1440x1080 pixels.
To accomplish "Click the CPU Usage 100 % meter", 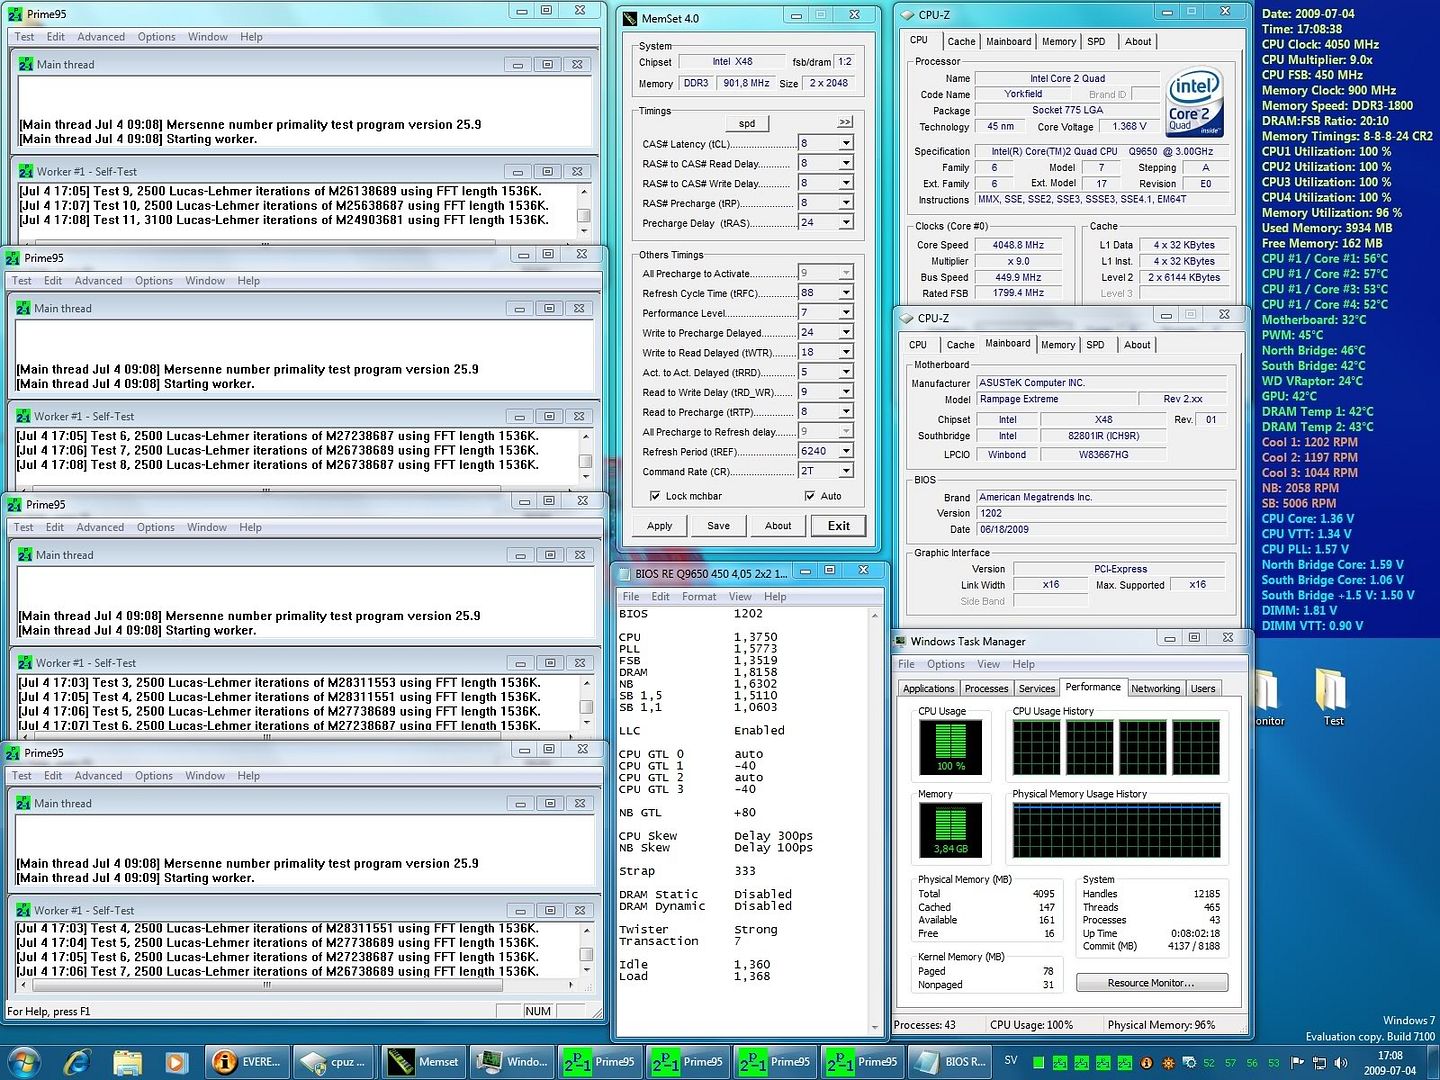I will coord(950,748).
